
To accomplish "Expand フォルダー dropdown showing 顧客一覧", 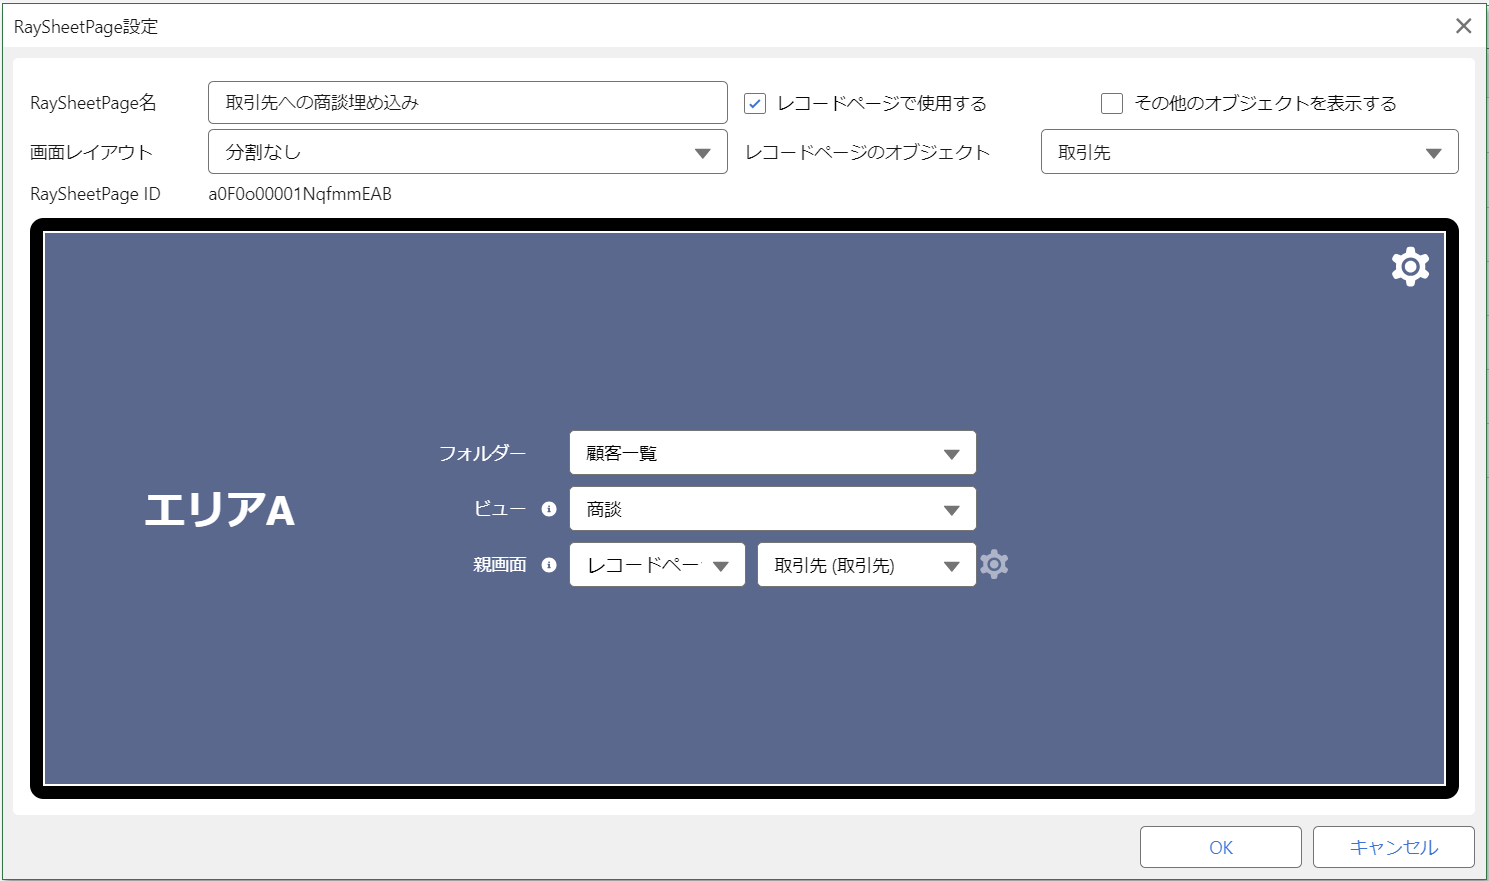I will point(772,453).
